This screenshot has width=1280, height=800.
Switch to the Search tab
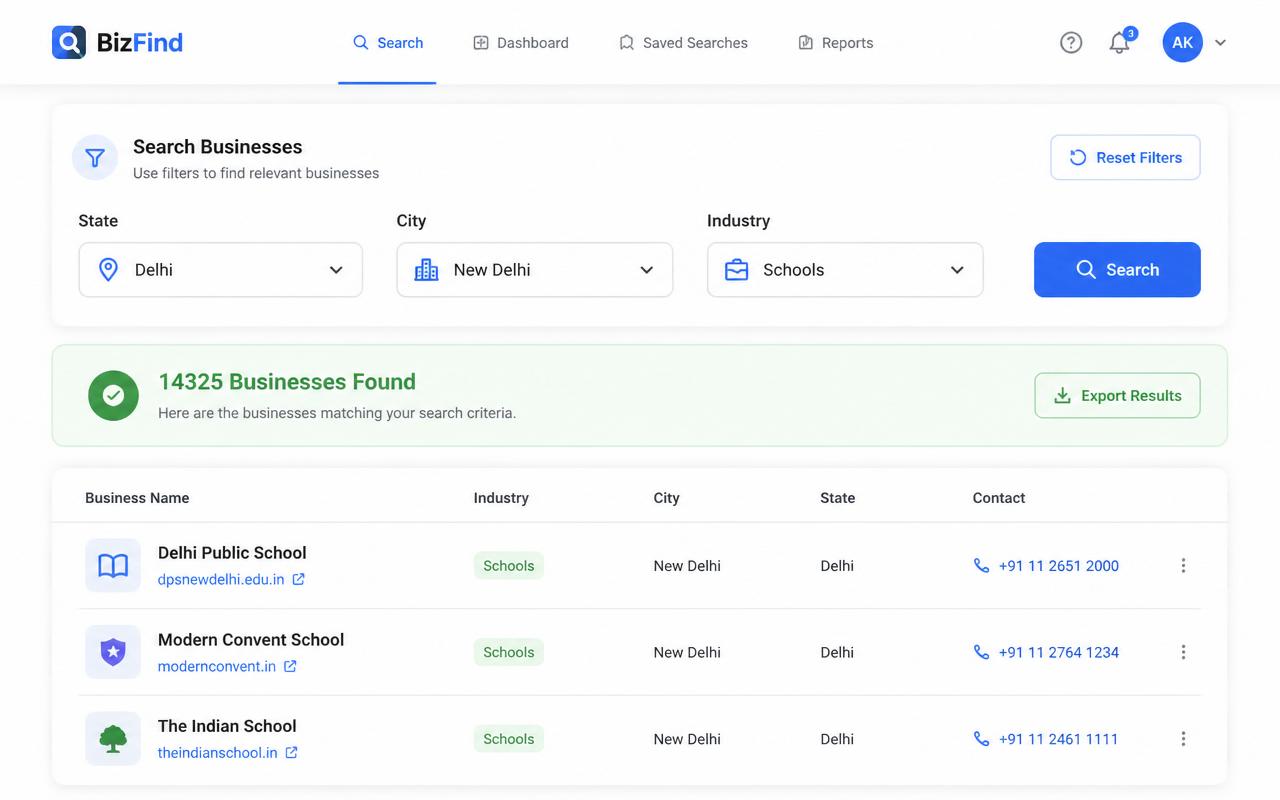pyautogui.click(x=388, y=43)
